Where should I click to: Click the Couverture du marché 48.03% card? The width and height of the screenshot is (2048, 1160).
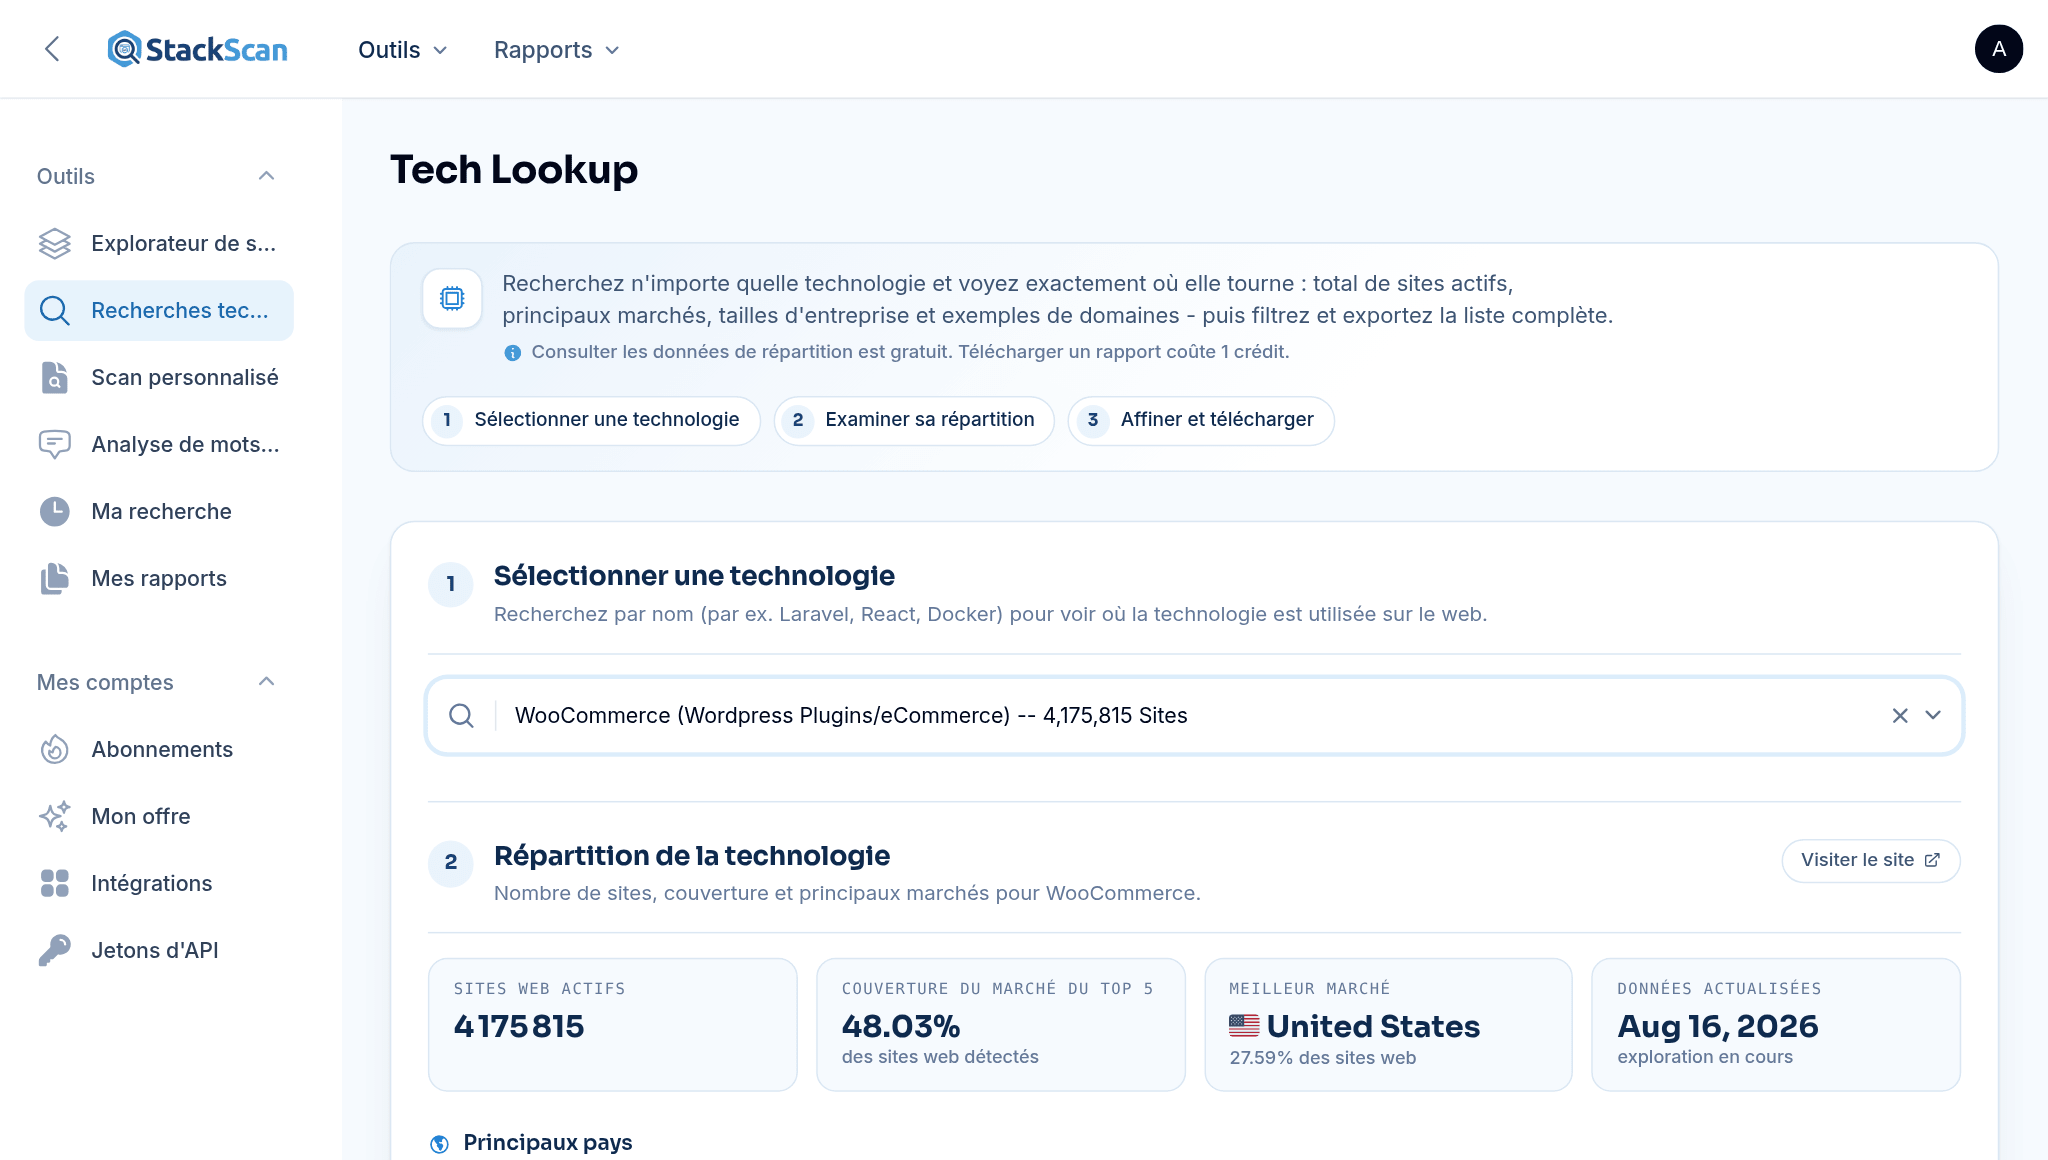[x=1001, y=1024]
